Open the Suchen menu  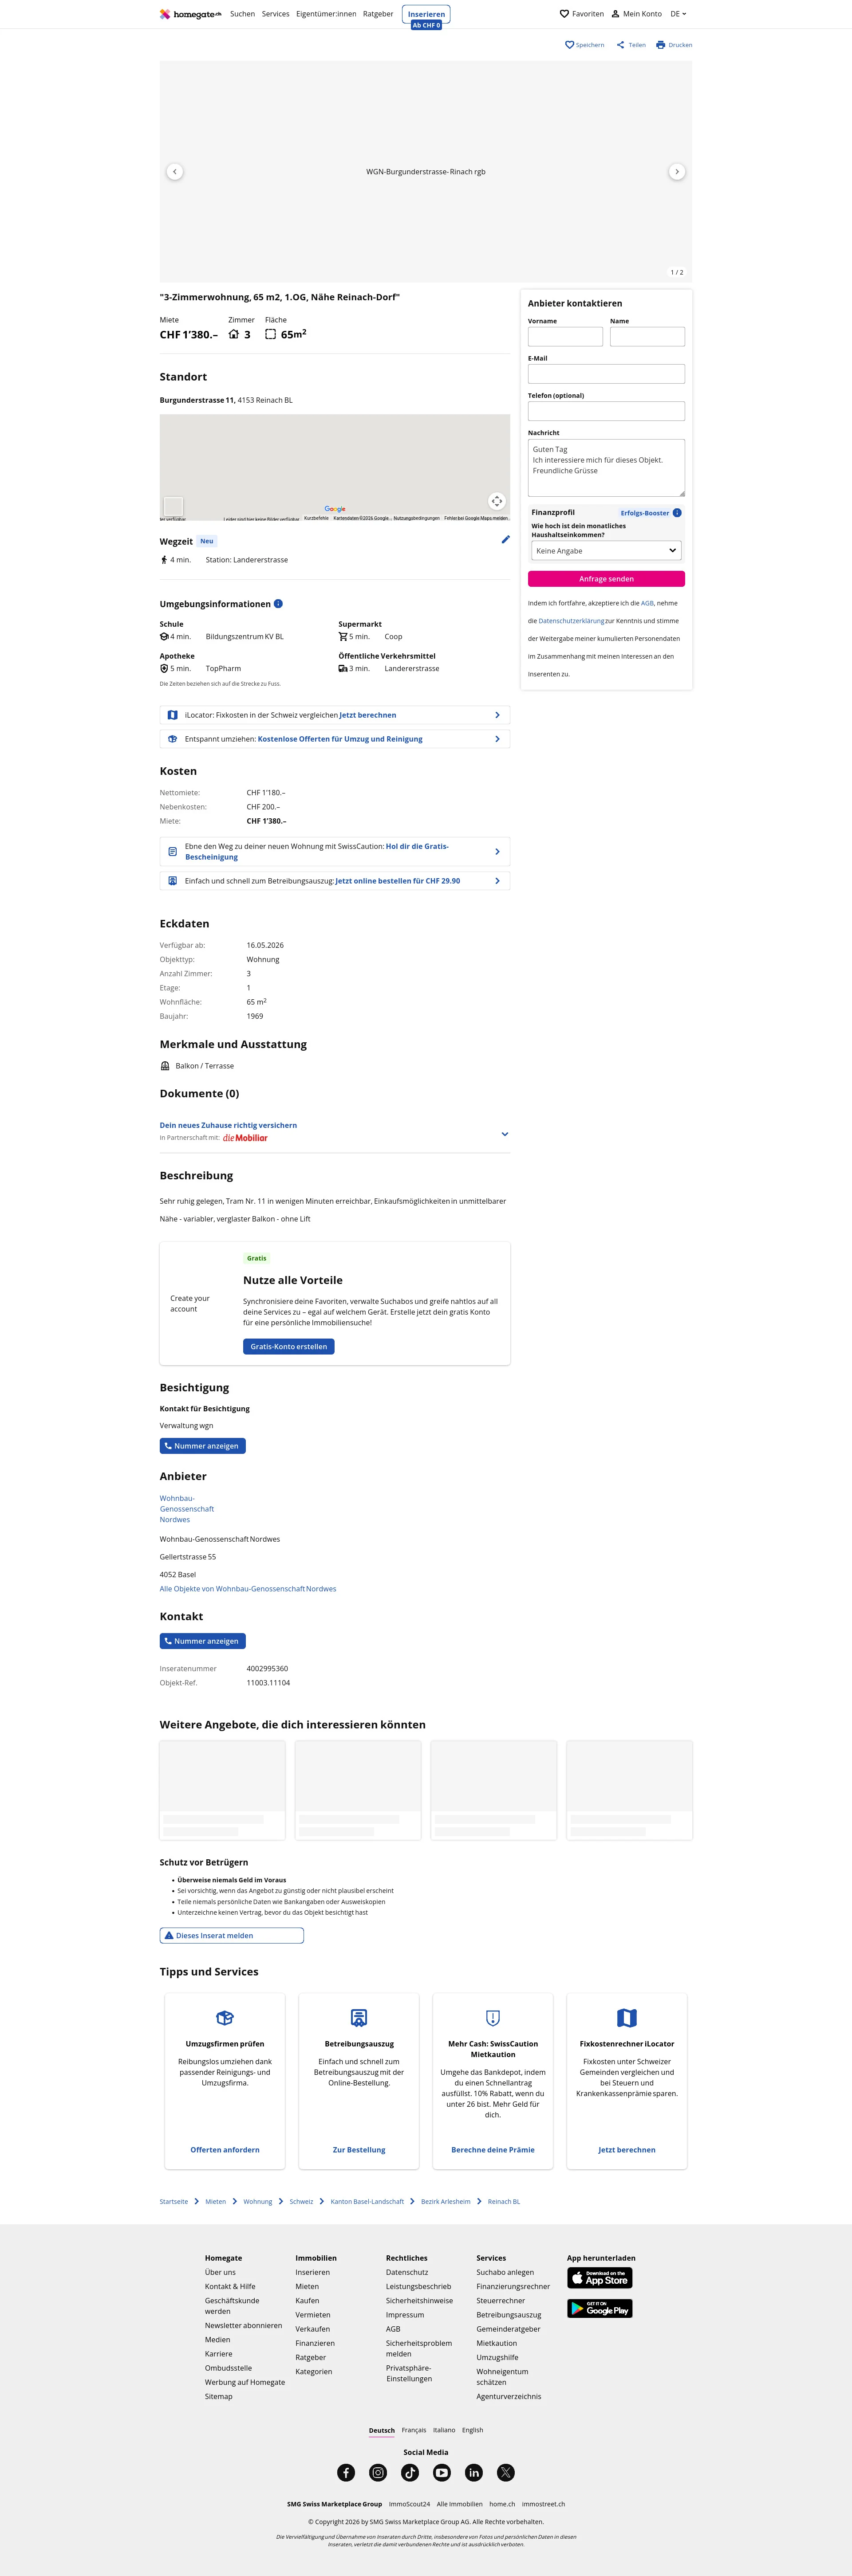click(x=242, y=14)
